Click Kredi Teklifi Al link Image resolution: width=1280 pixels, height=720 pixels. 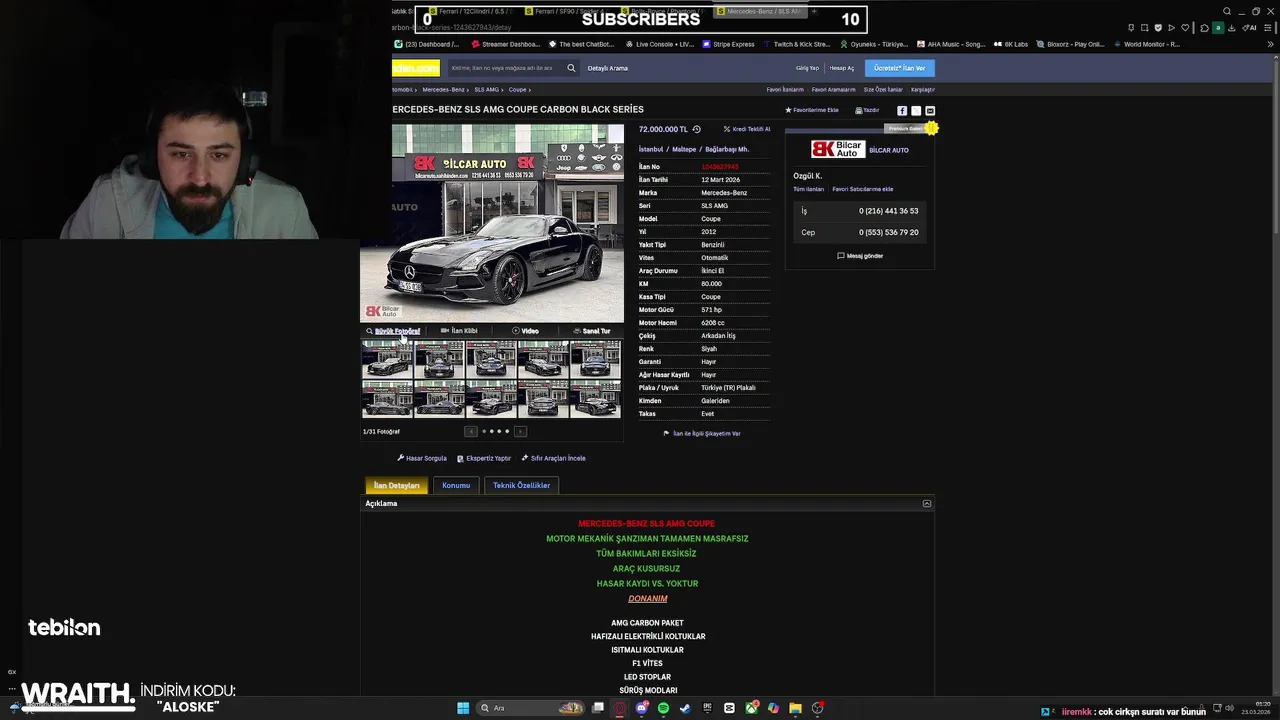[x=747, y=129]
